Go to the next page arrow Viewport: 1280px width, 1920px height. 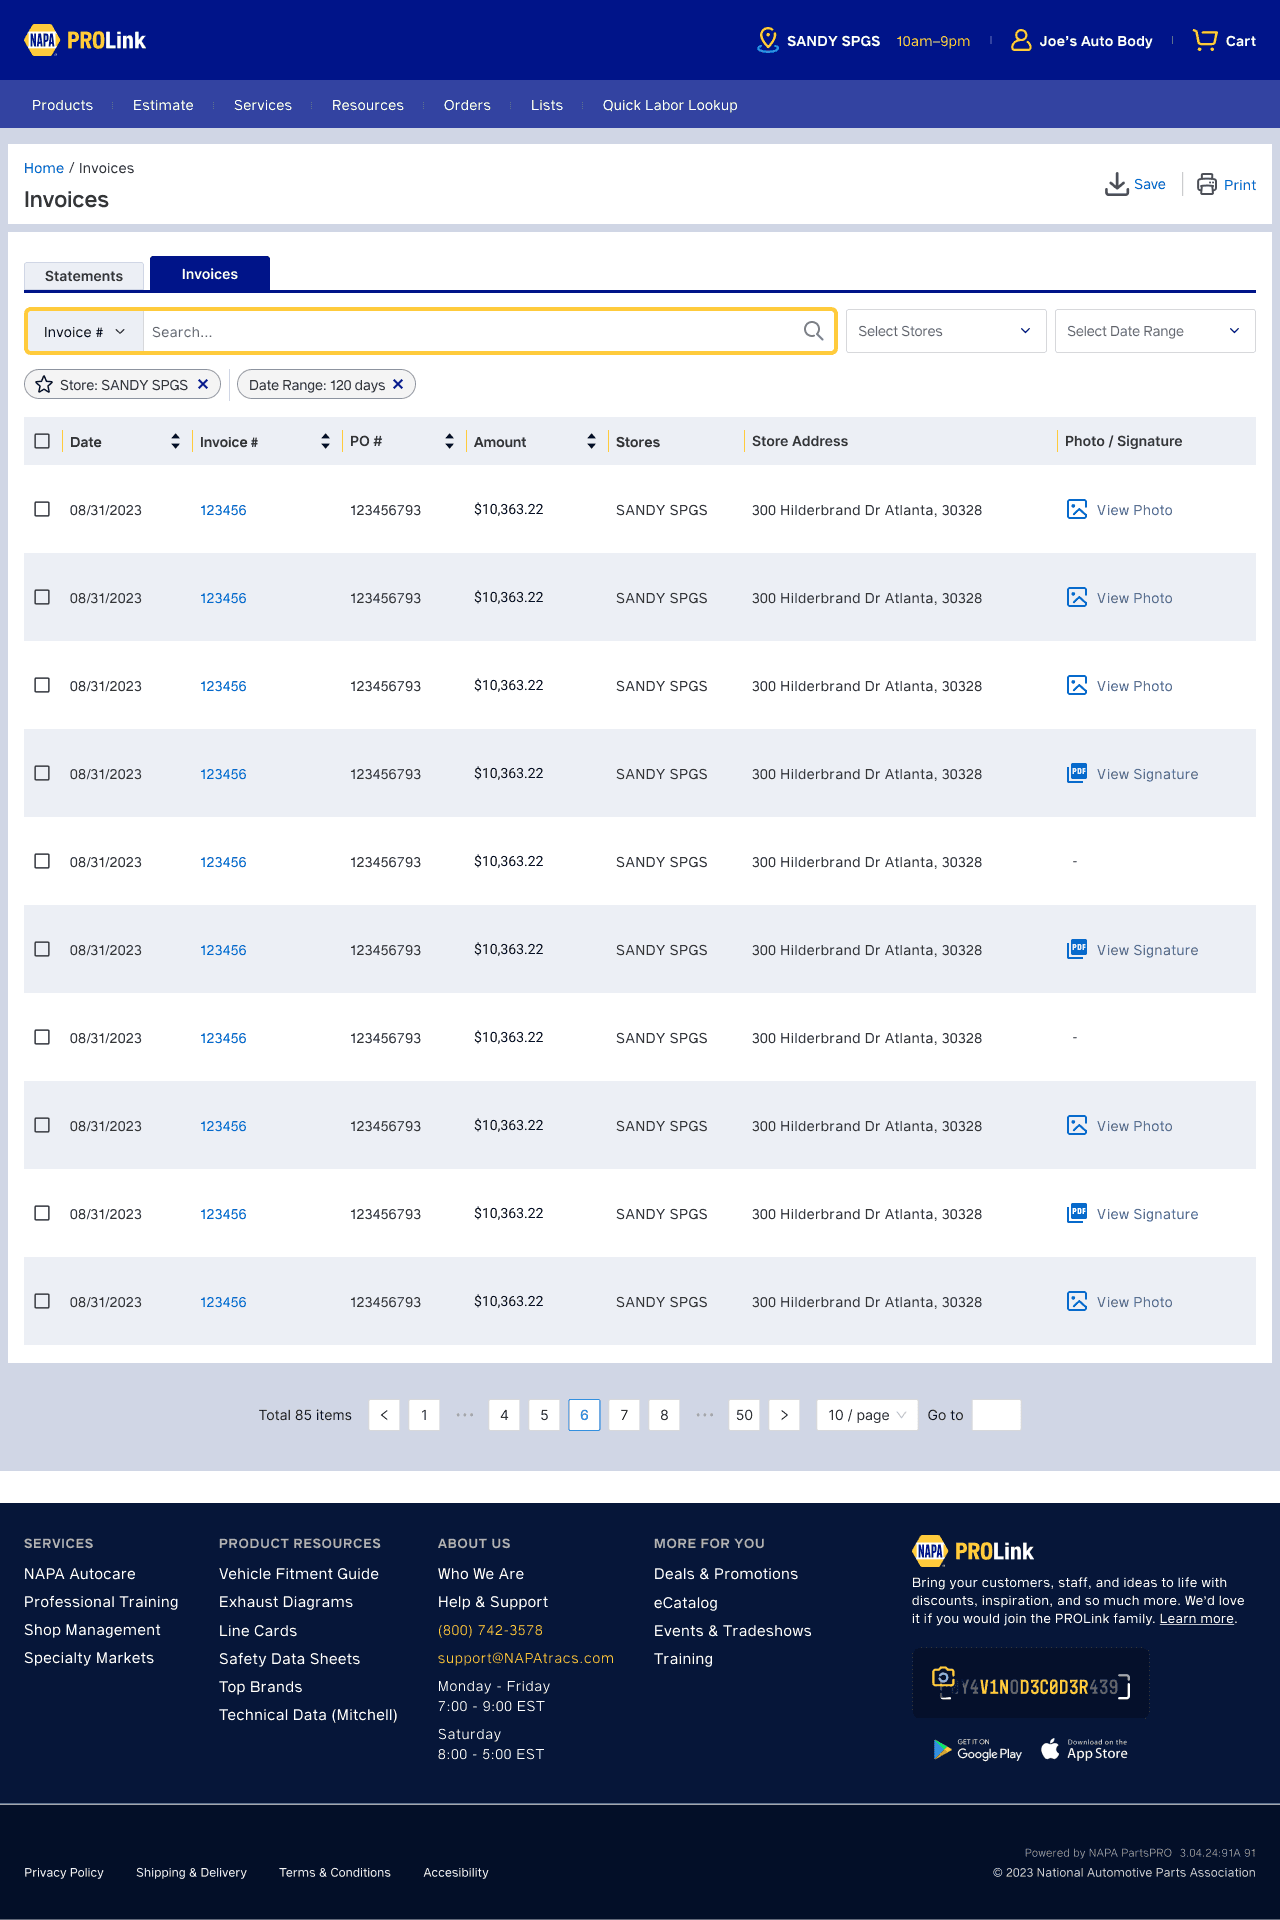click(784, 1415)
